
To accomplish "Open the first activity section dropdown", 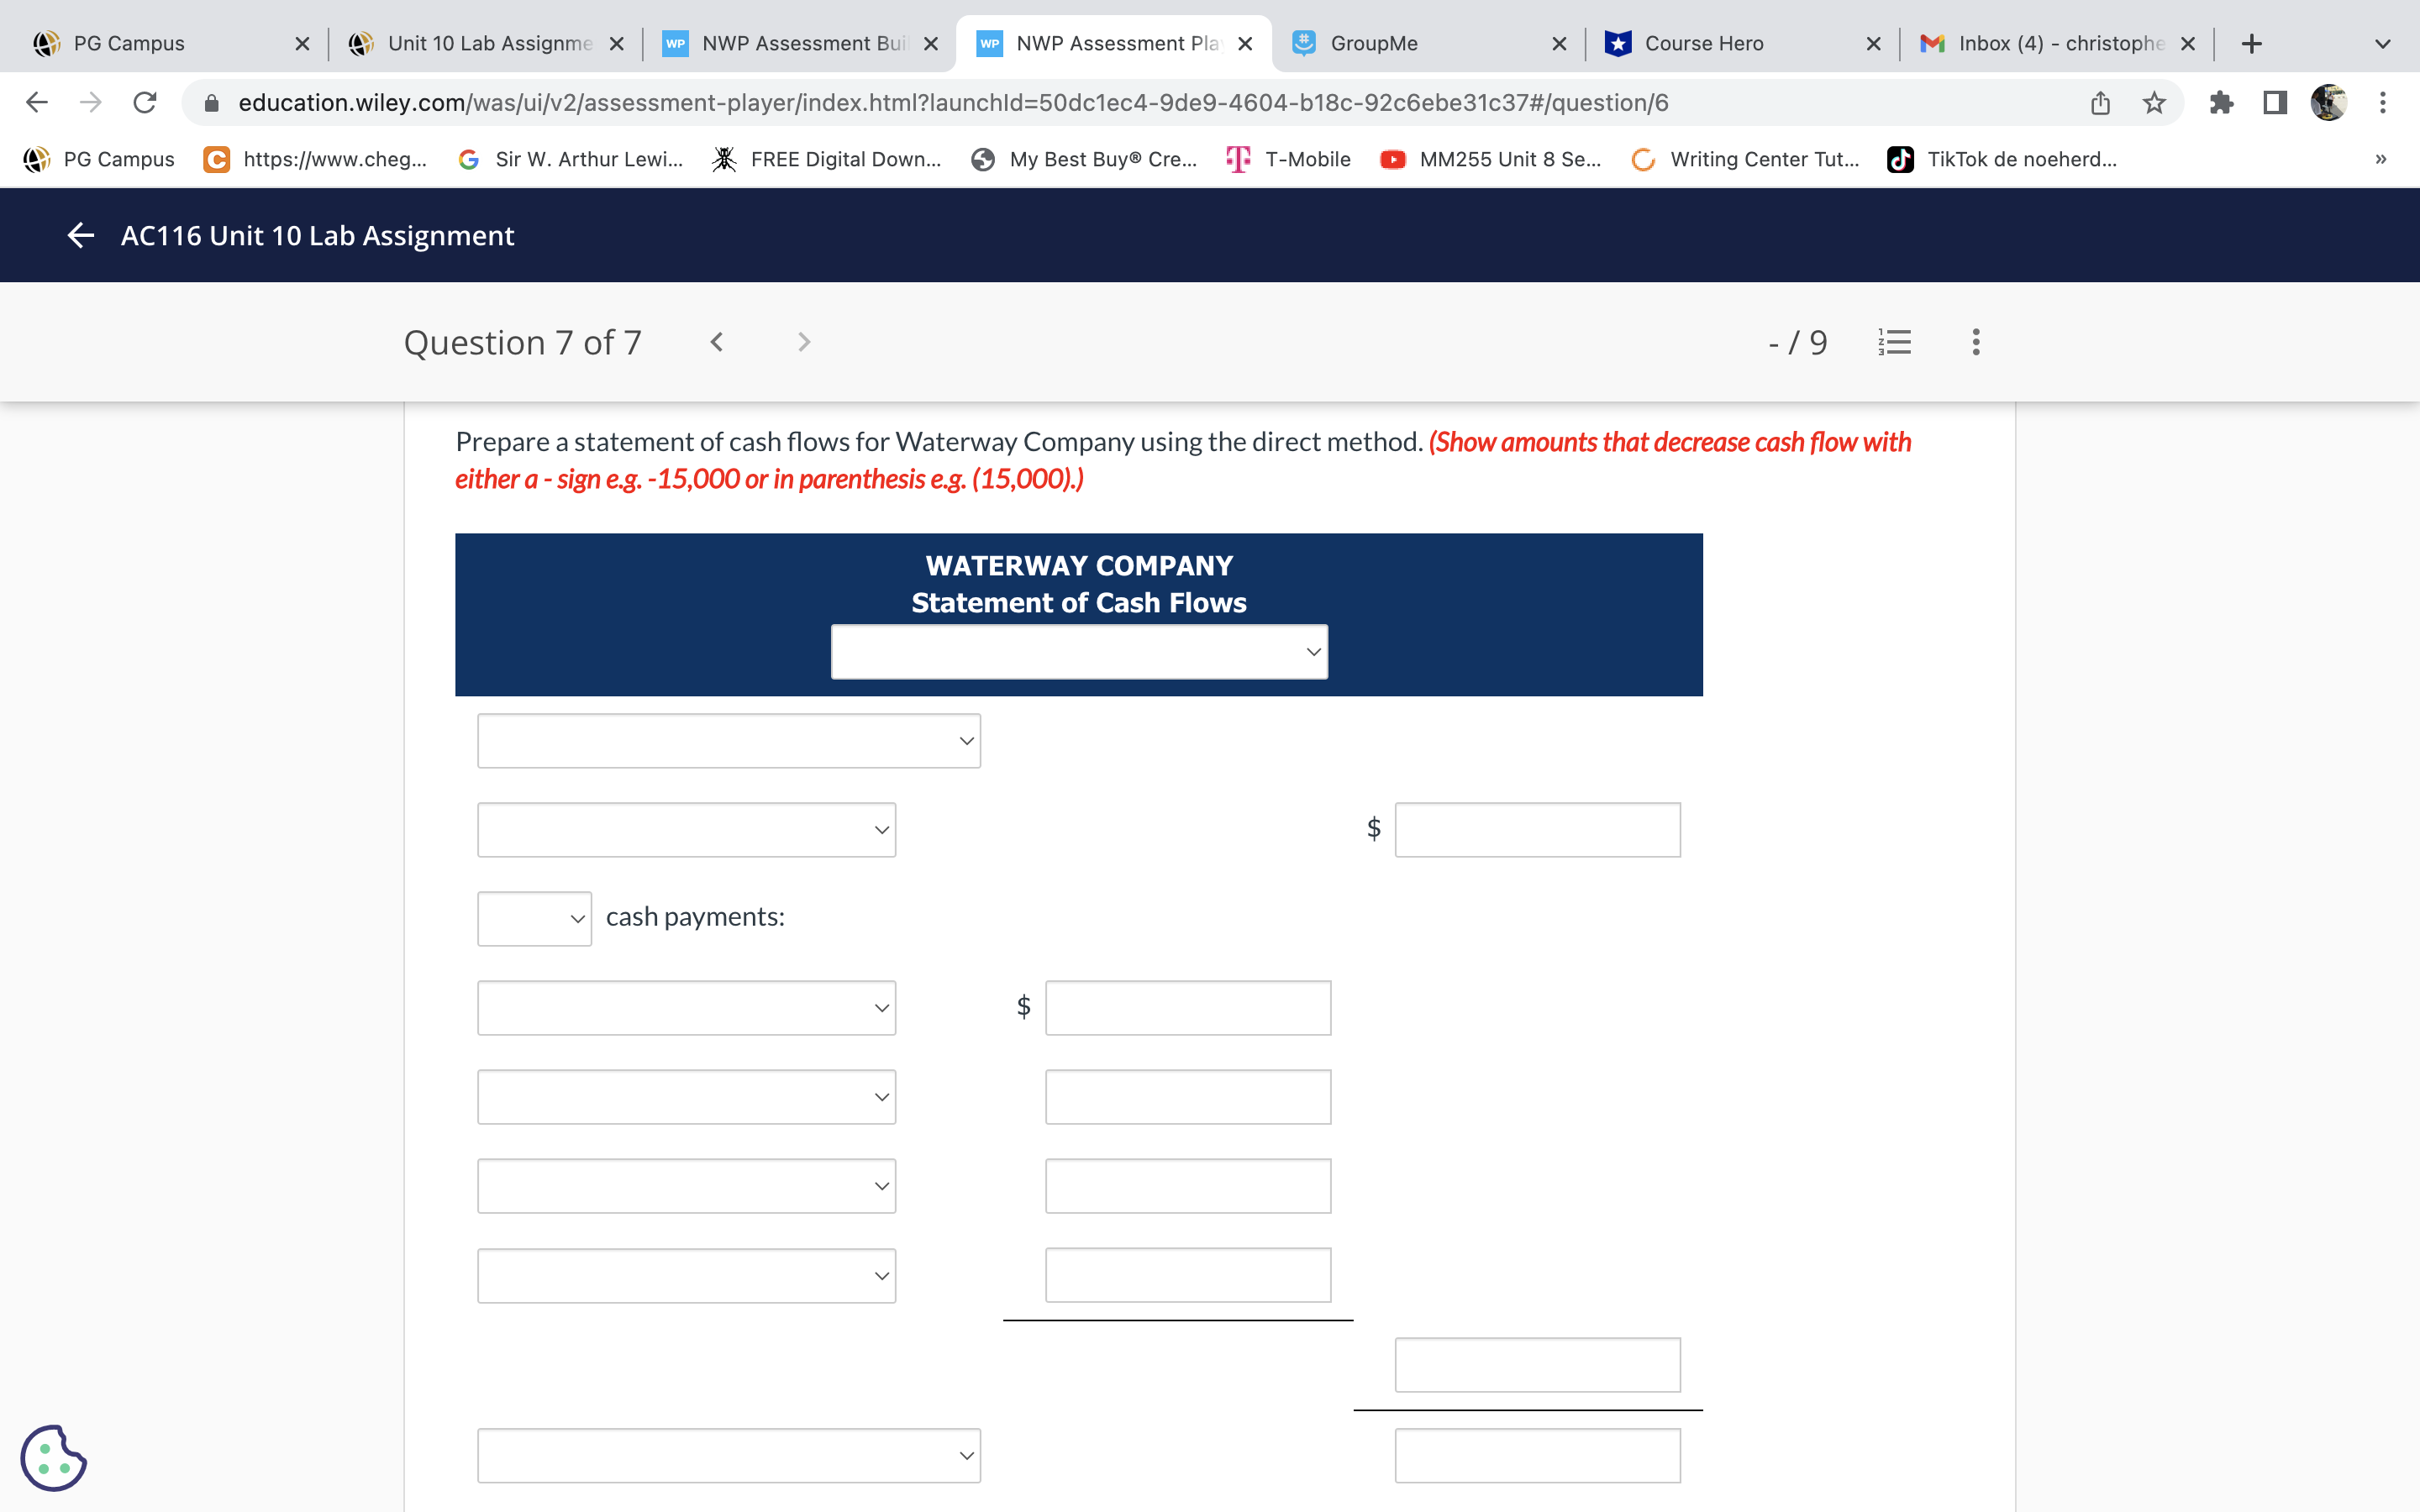I will pyautogui.click(x=728, y=741).
